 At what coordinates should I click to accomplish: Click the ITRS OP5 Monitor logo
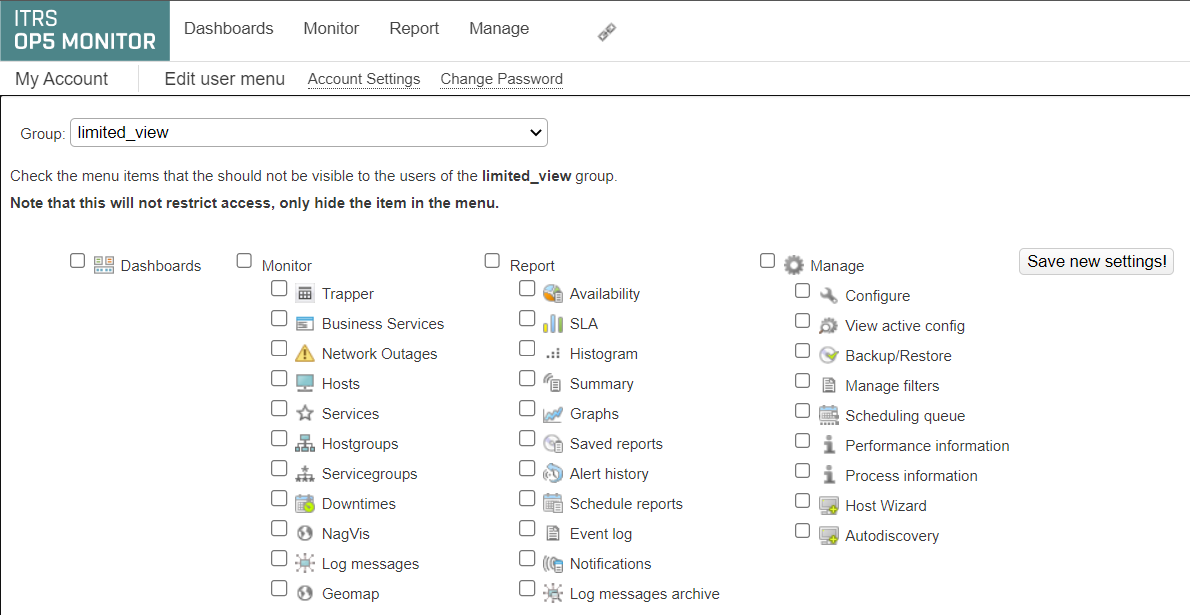point(85,30)
